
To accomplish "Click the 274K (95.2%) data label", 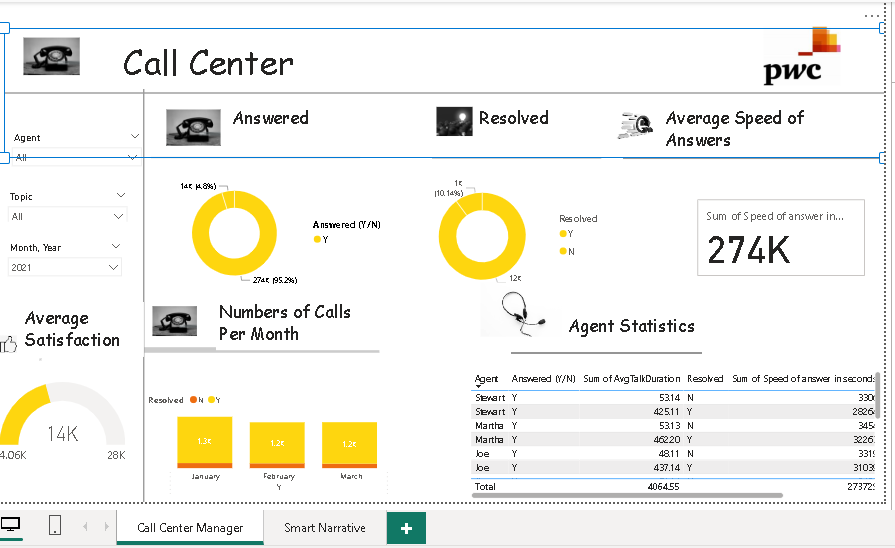I will pos(275,280).
